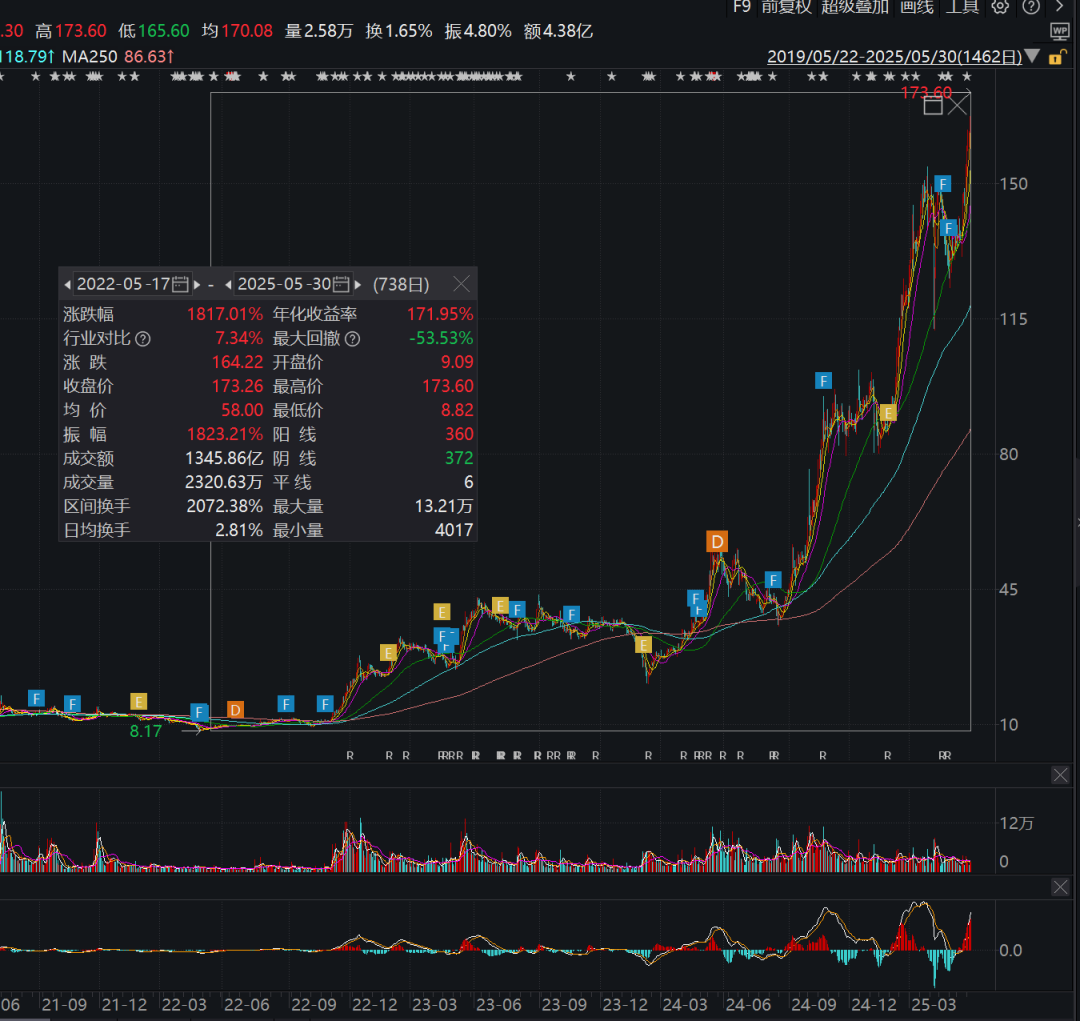Image resolution: width=1080 pixels, height=1021 pixels.
Task: Click the yellow E marker near 23-12 dip
Action: pos(643,645)
